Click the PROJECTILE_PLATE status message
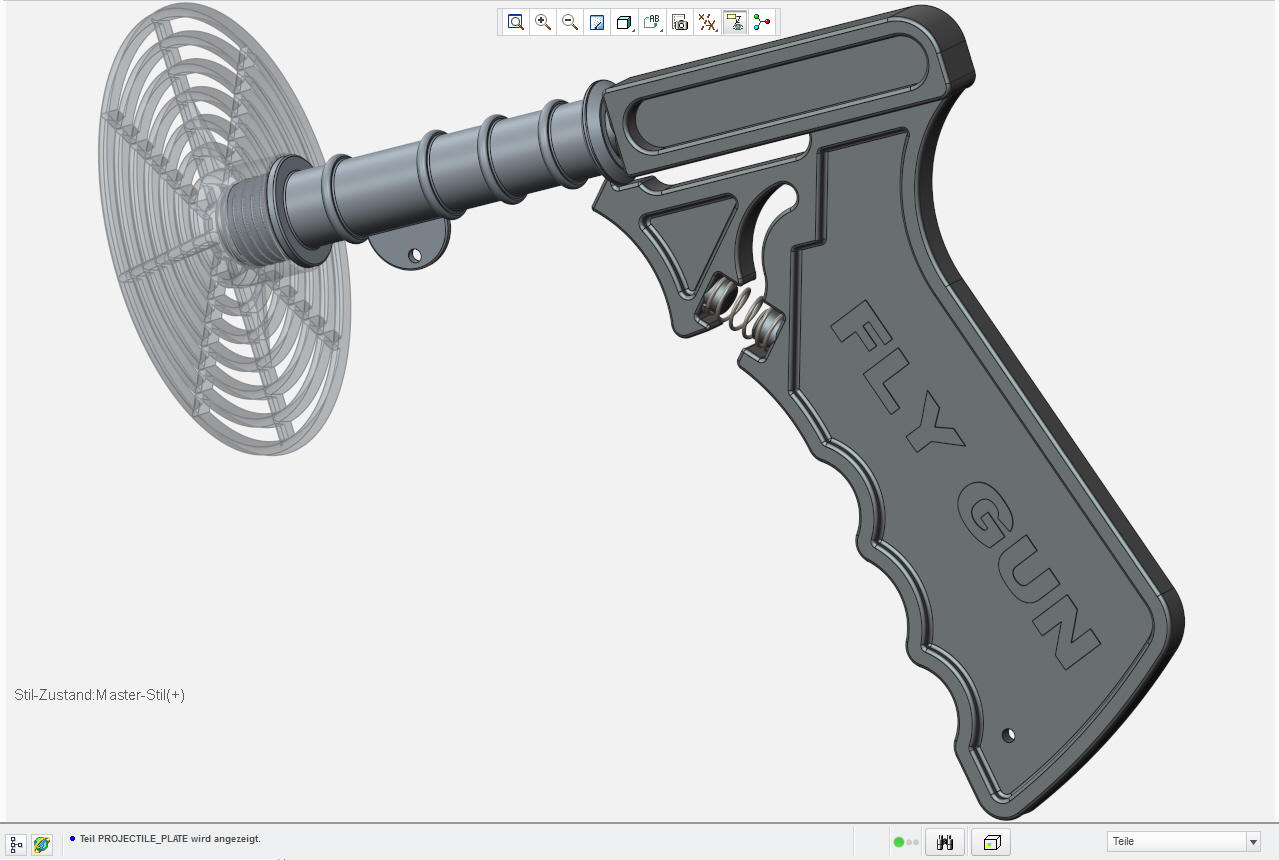1279x860 pixels. (170, 839)
